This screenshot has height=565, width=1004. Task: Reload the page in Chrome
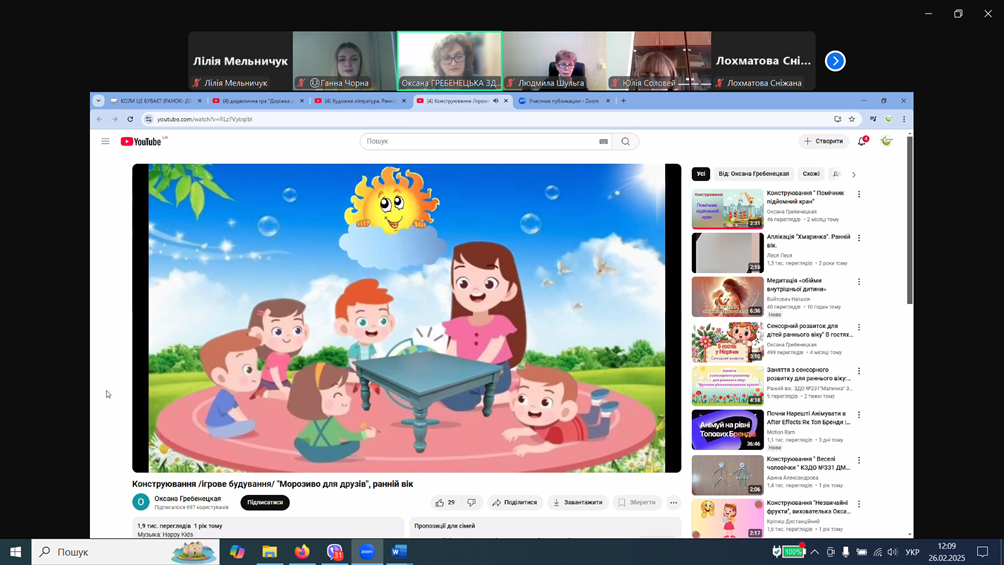[x=130, y=119]
